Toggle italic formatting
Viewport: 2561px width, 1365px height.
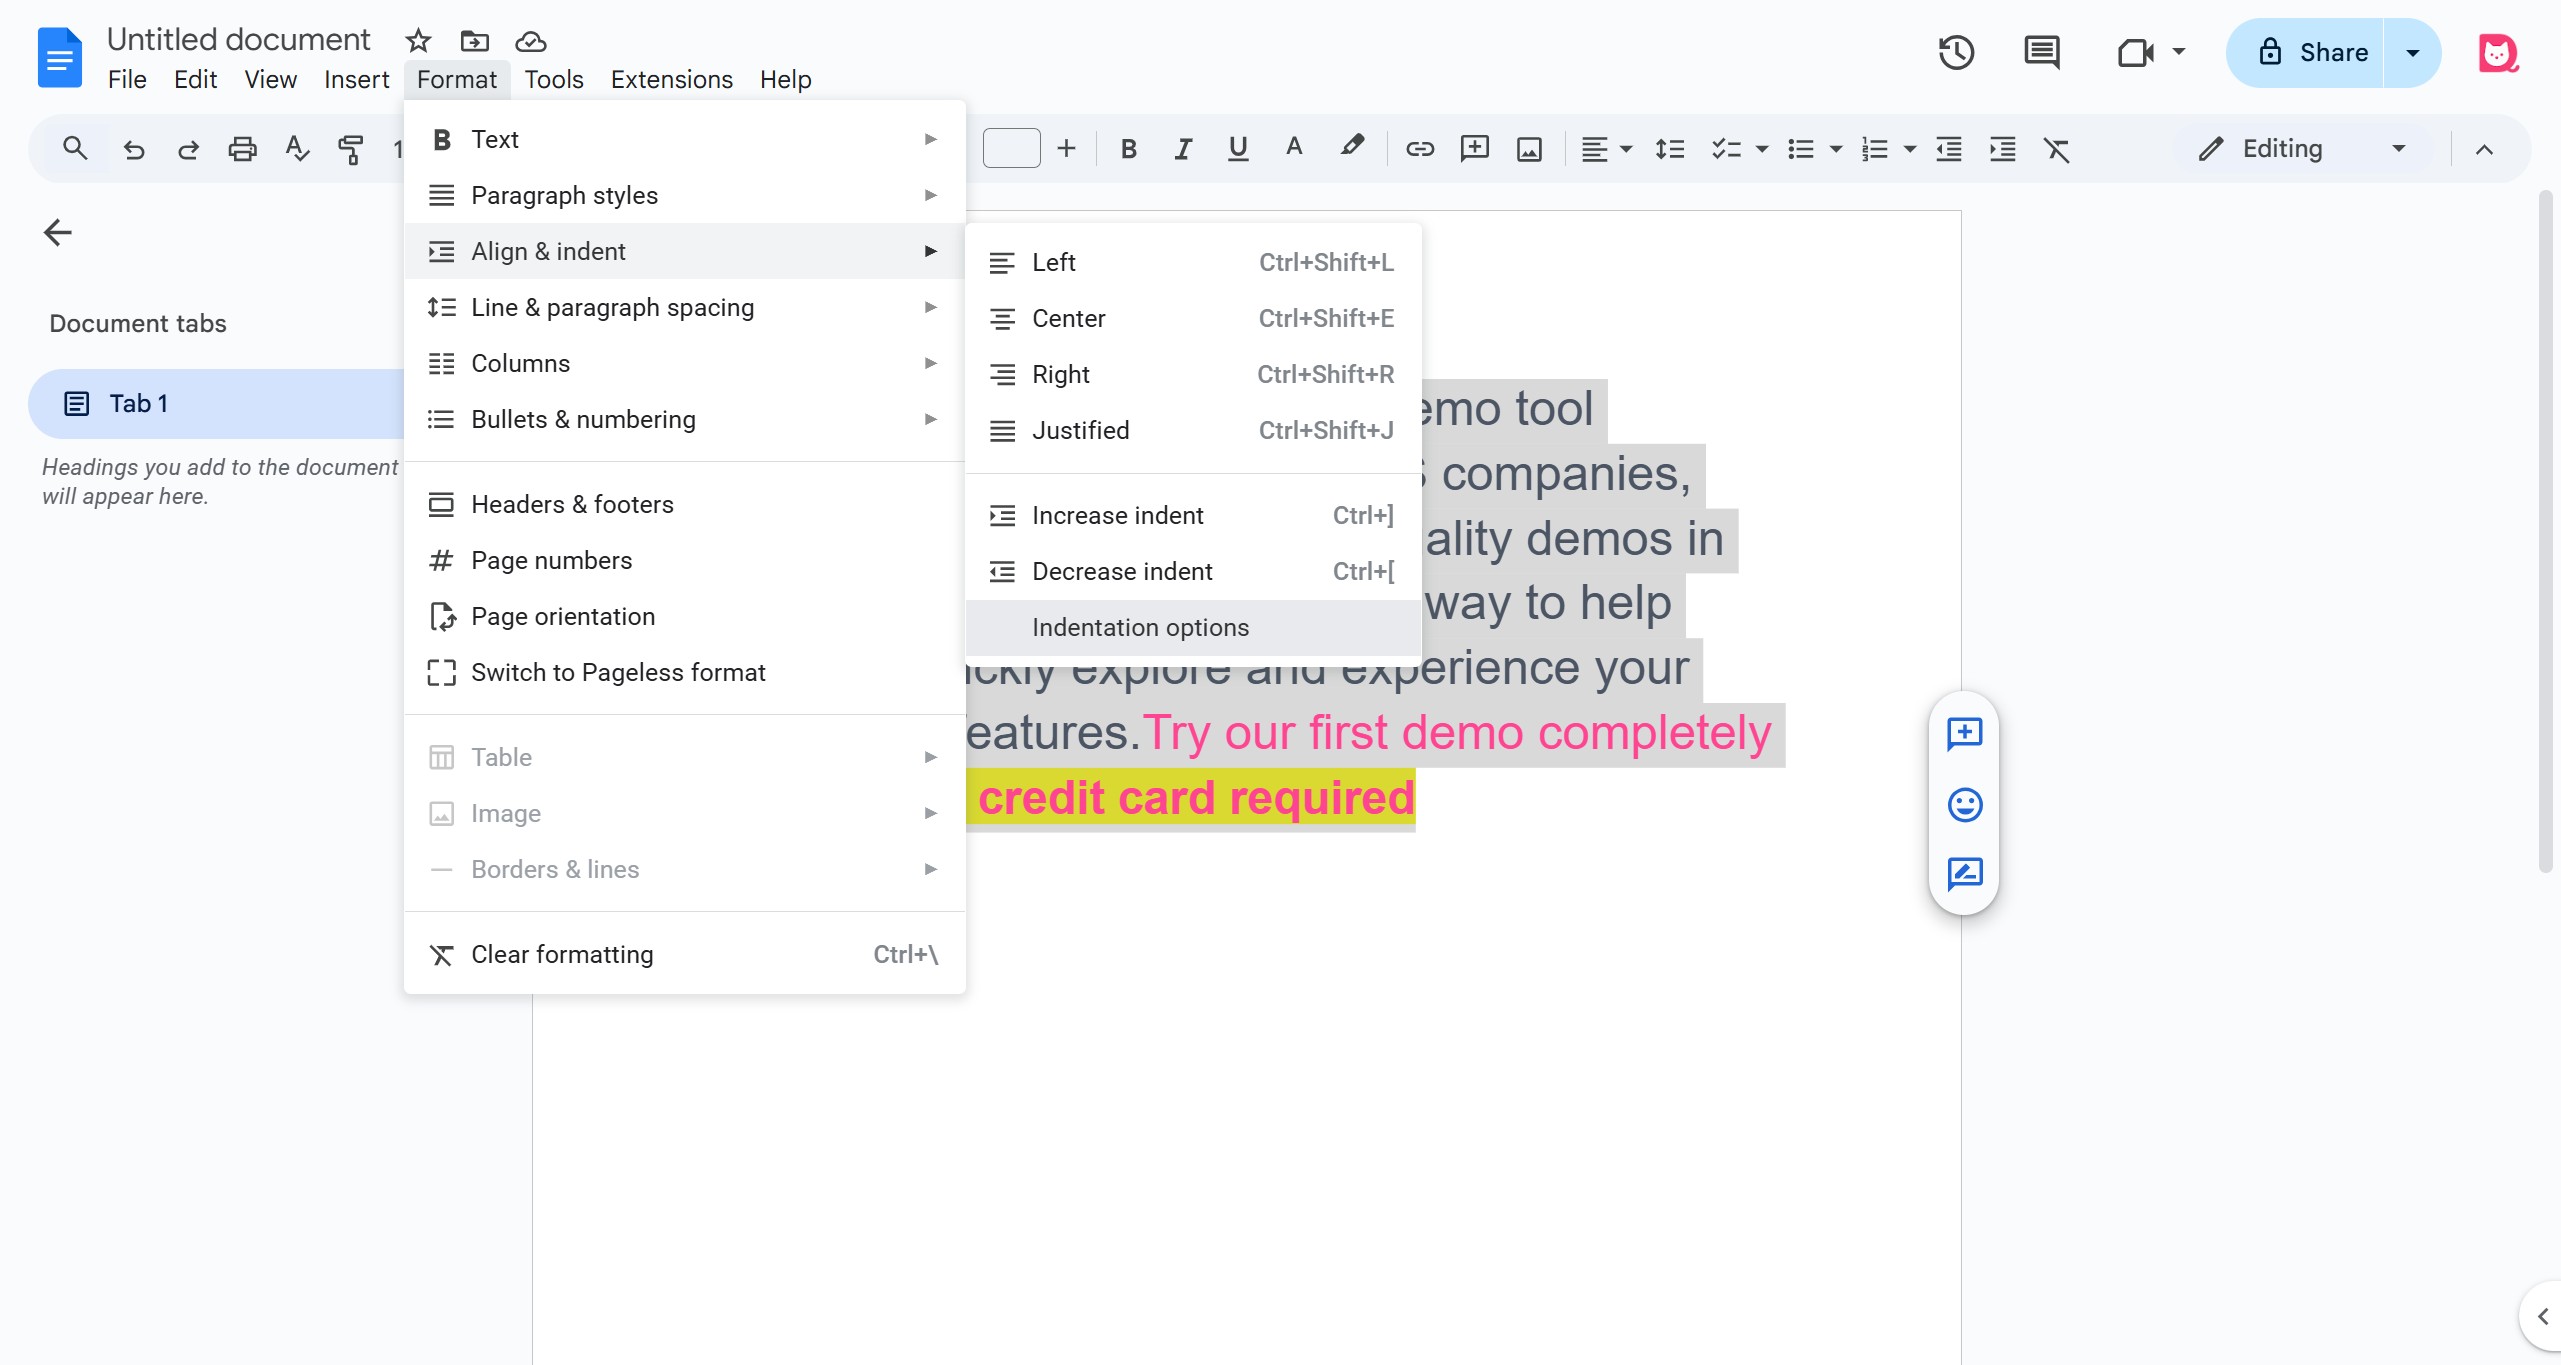coord(1183,149)
